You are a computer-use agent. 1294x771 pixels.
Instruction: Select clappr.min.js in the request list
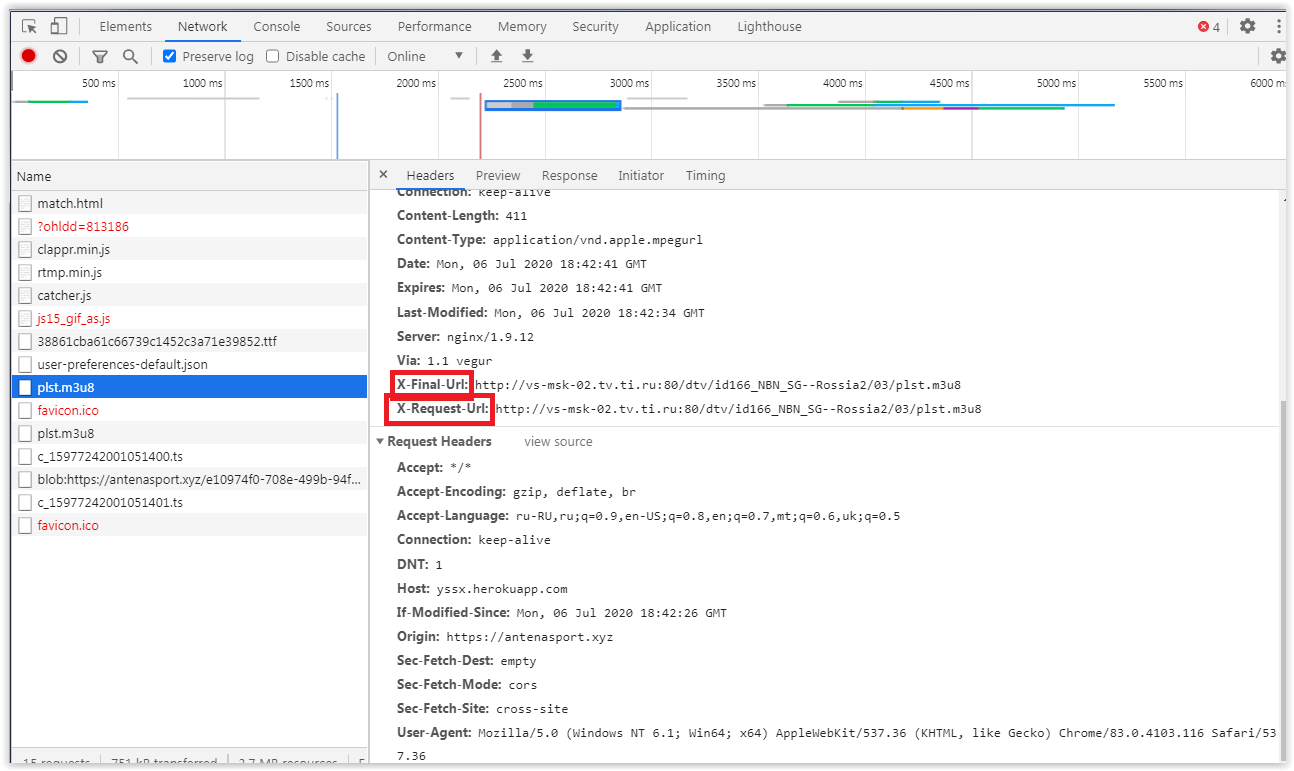tap(73, 250)
